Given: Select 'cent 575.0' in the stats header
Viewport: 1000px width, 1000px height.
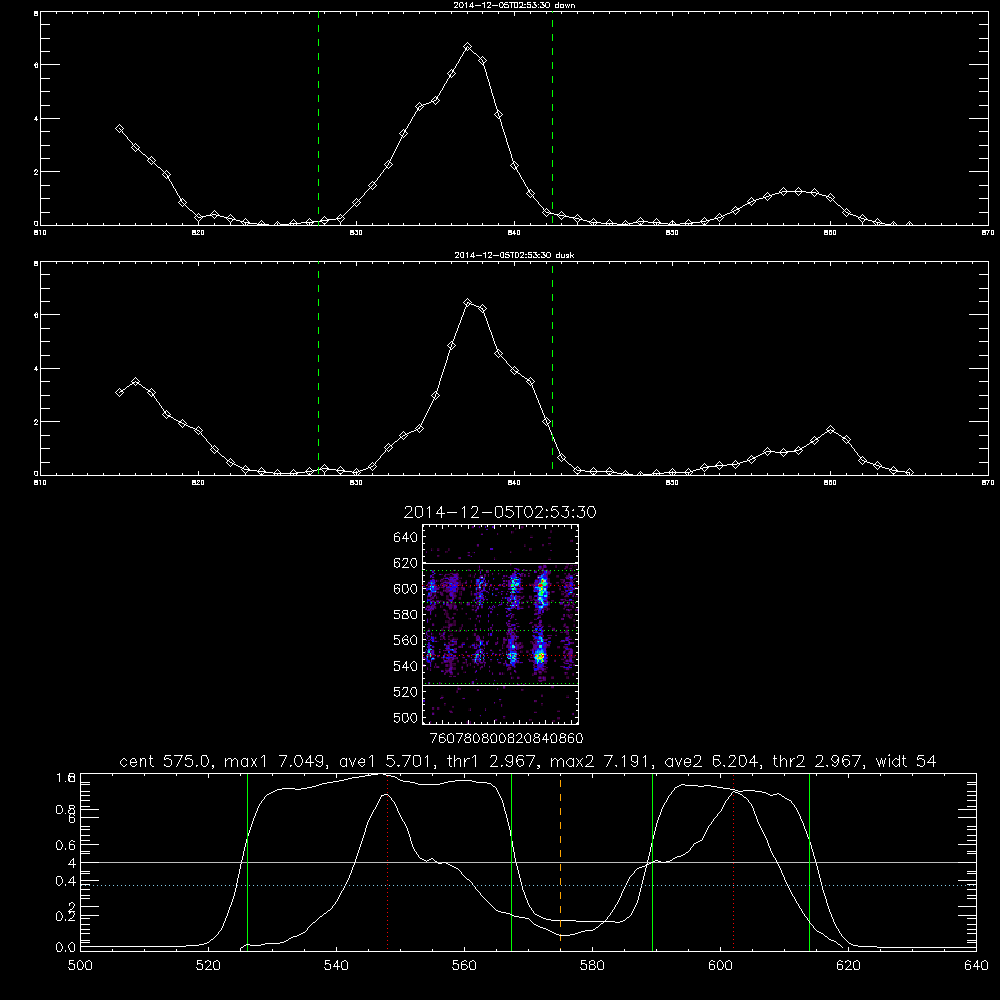Looking at the screenshot, I should pos(165,761).
